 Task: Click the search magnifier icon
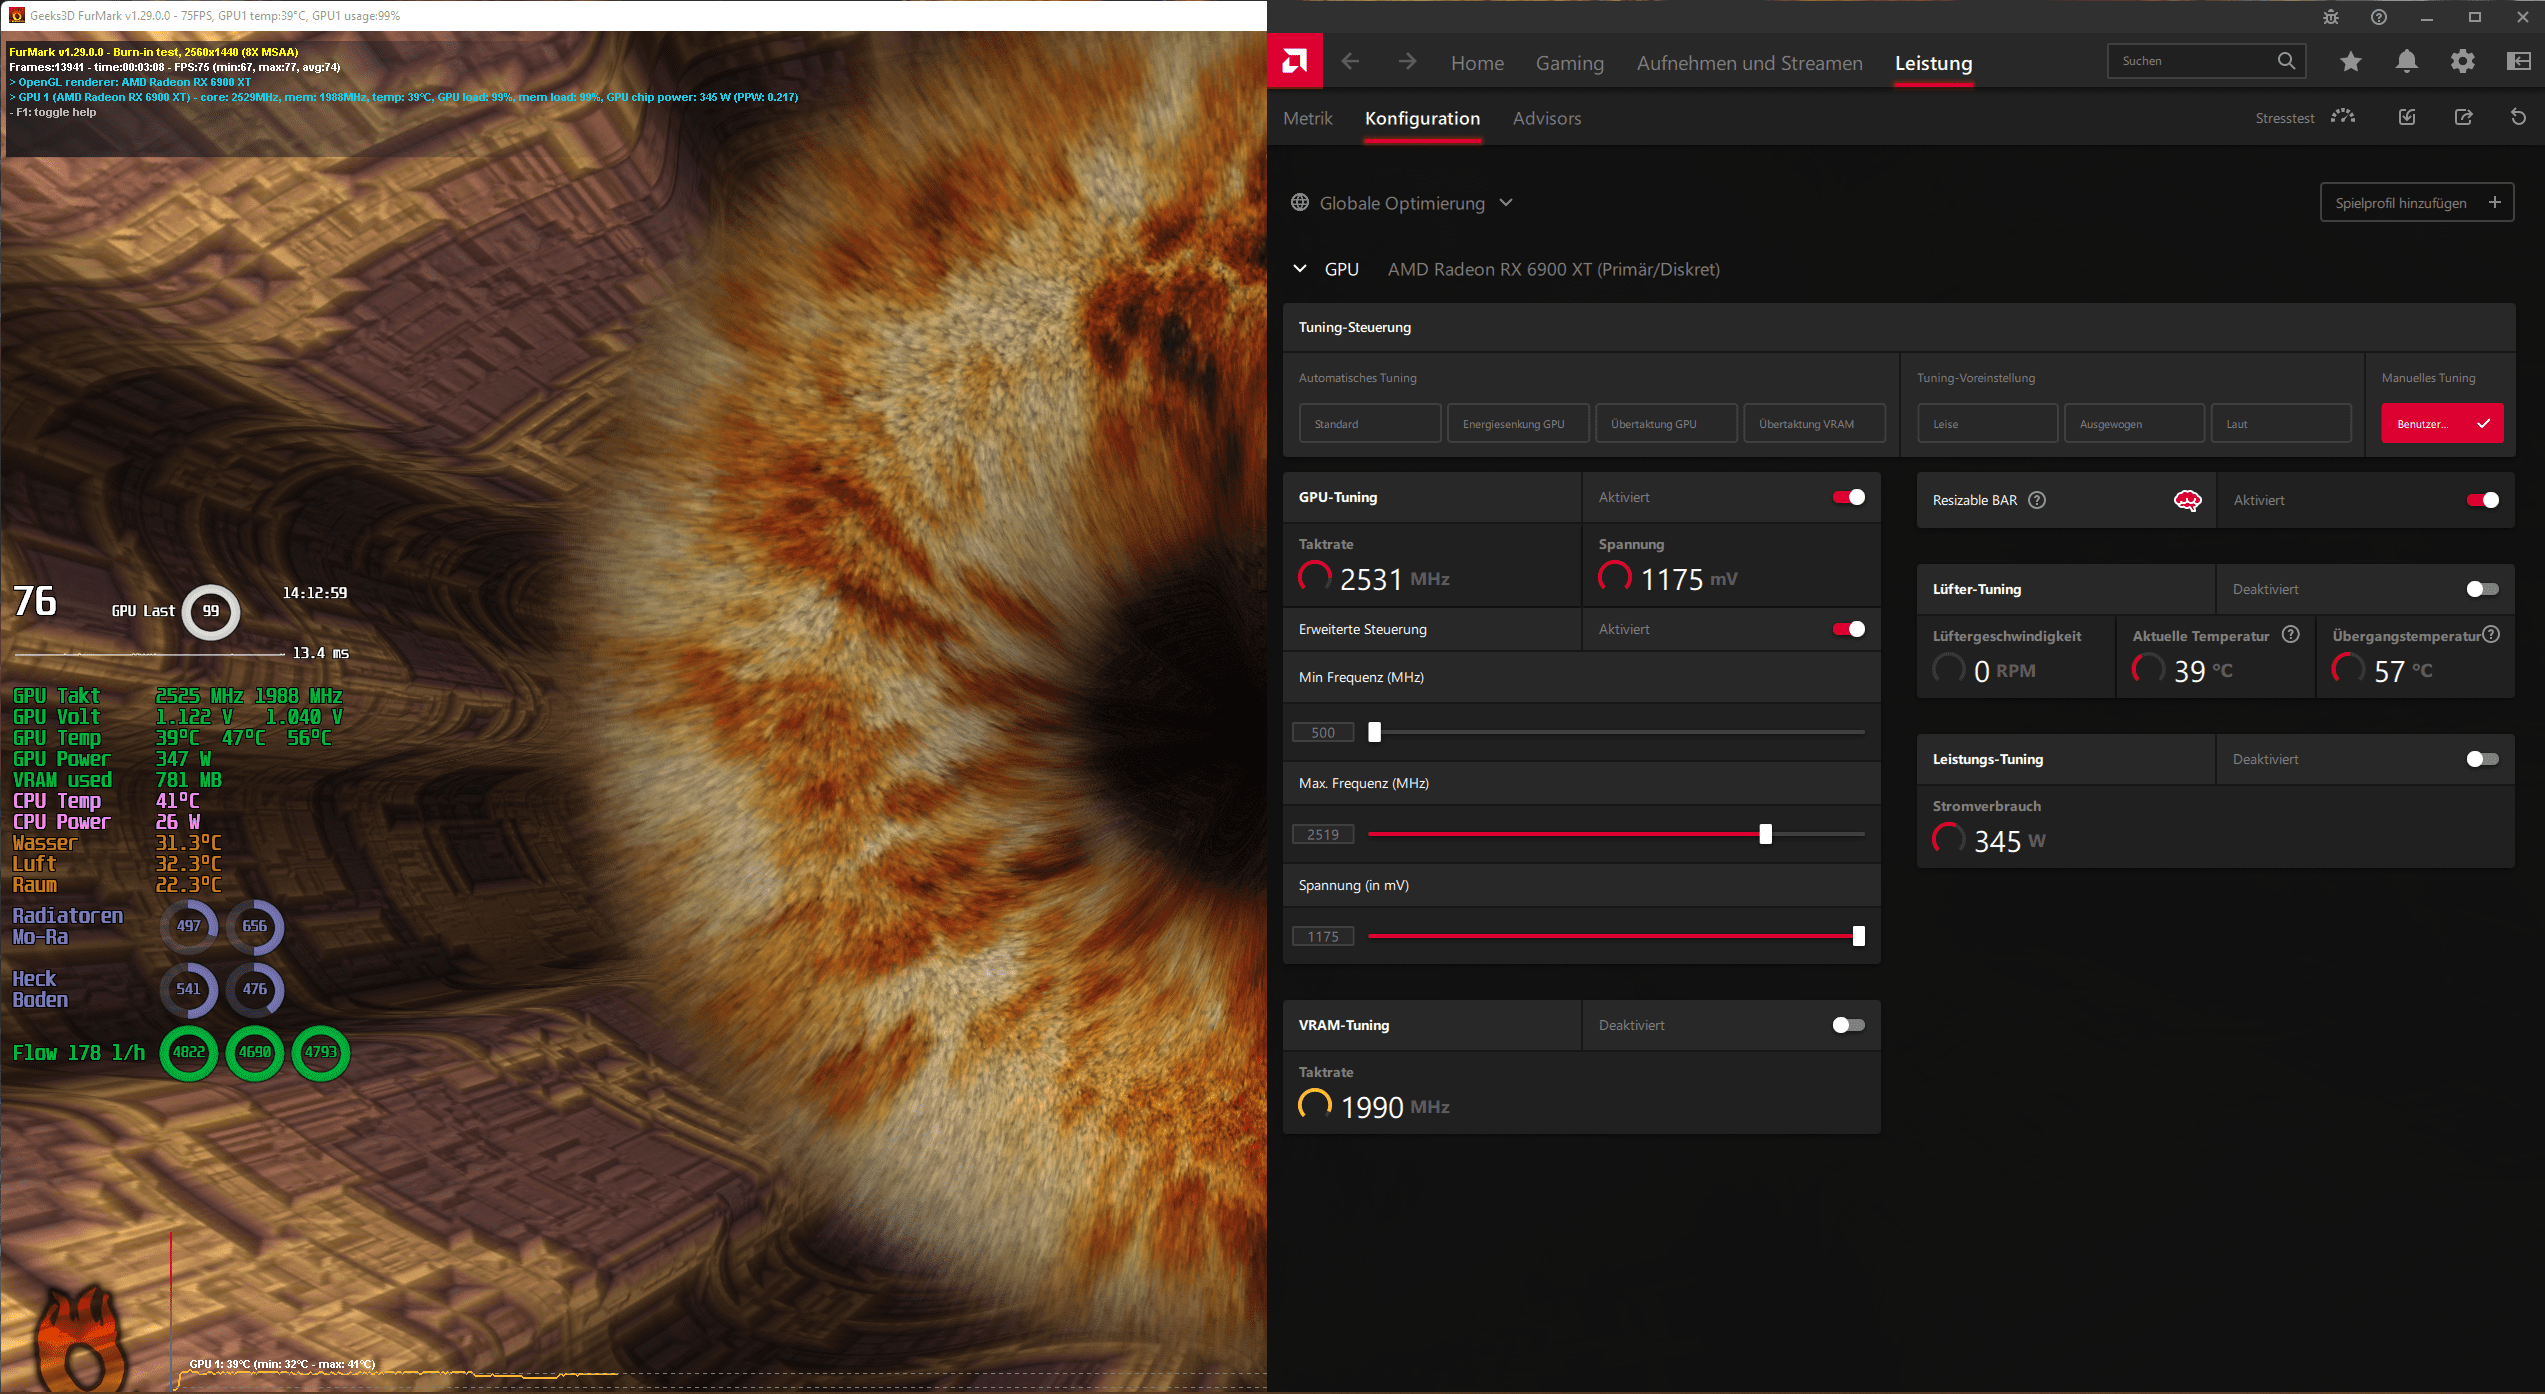[2286, 61]
